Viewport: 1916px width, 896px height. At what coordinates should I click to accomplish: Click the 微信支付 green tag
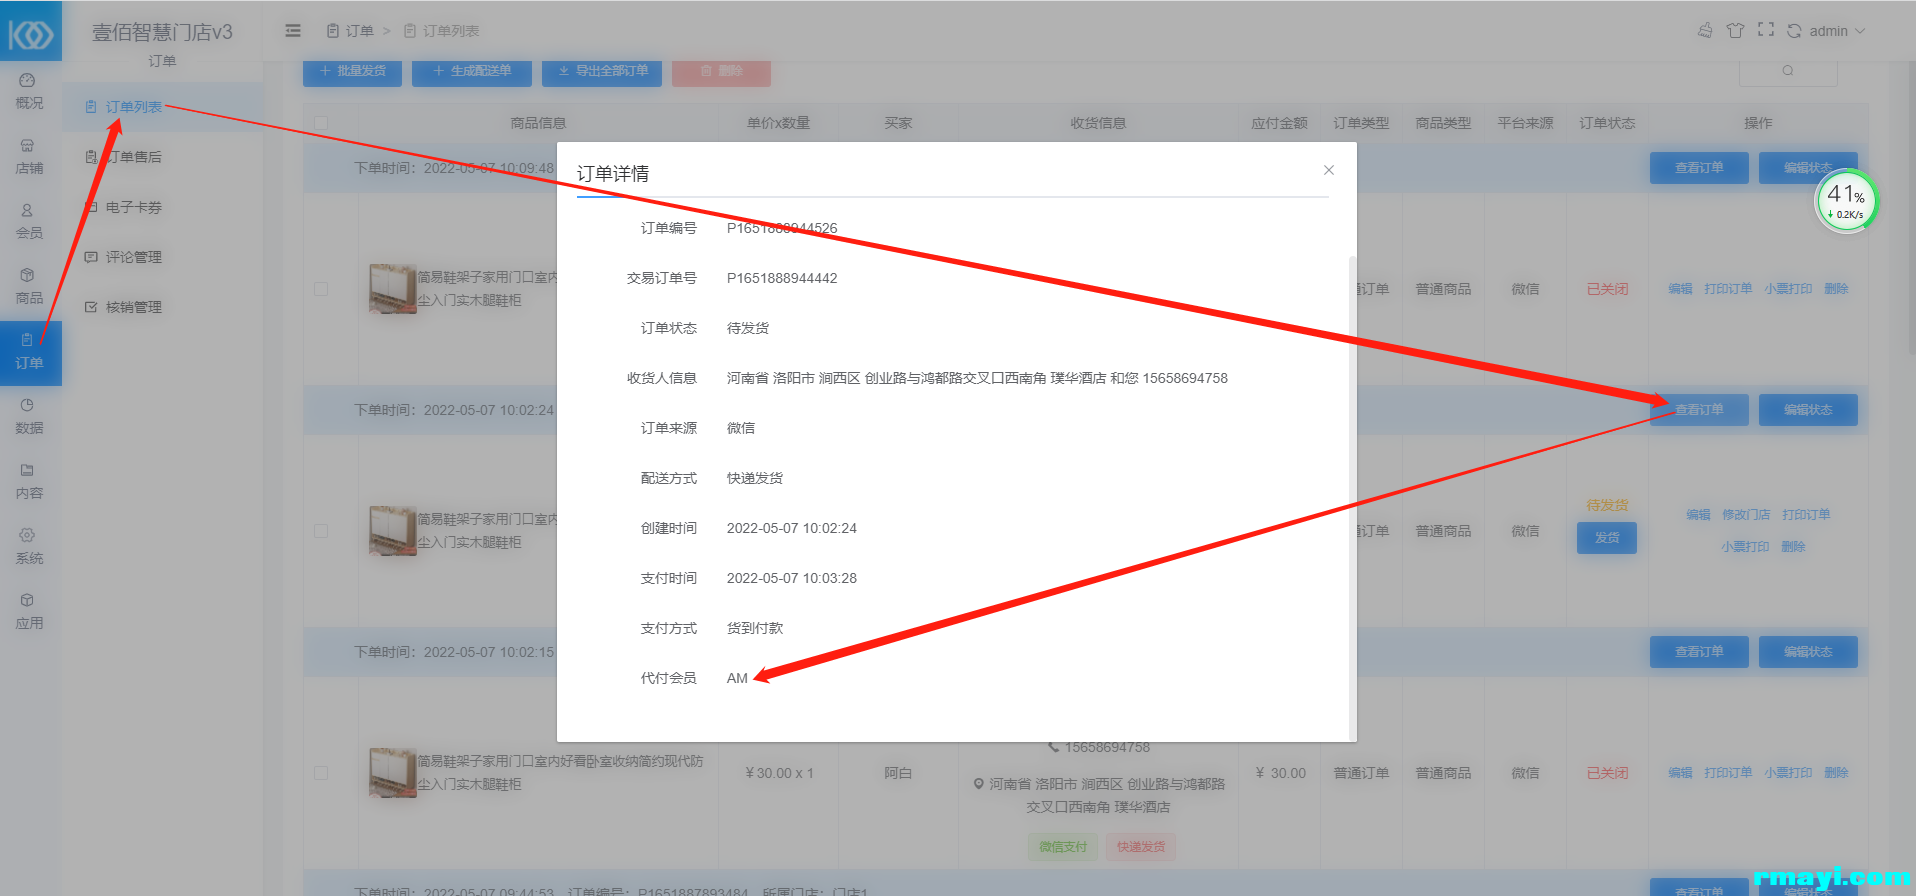click(1062, 847)
